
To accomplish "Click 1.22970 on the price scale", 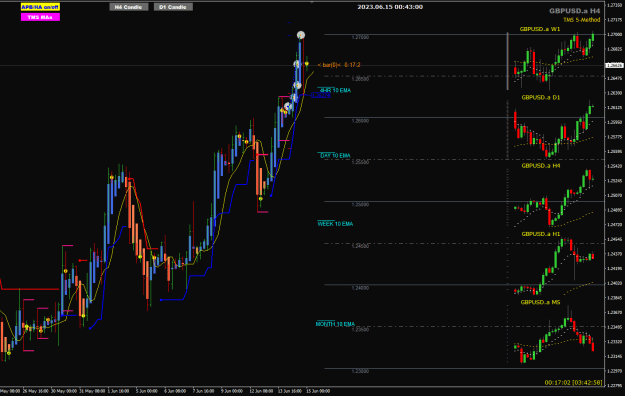I will pyautogui.click(x=615, y=371).
